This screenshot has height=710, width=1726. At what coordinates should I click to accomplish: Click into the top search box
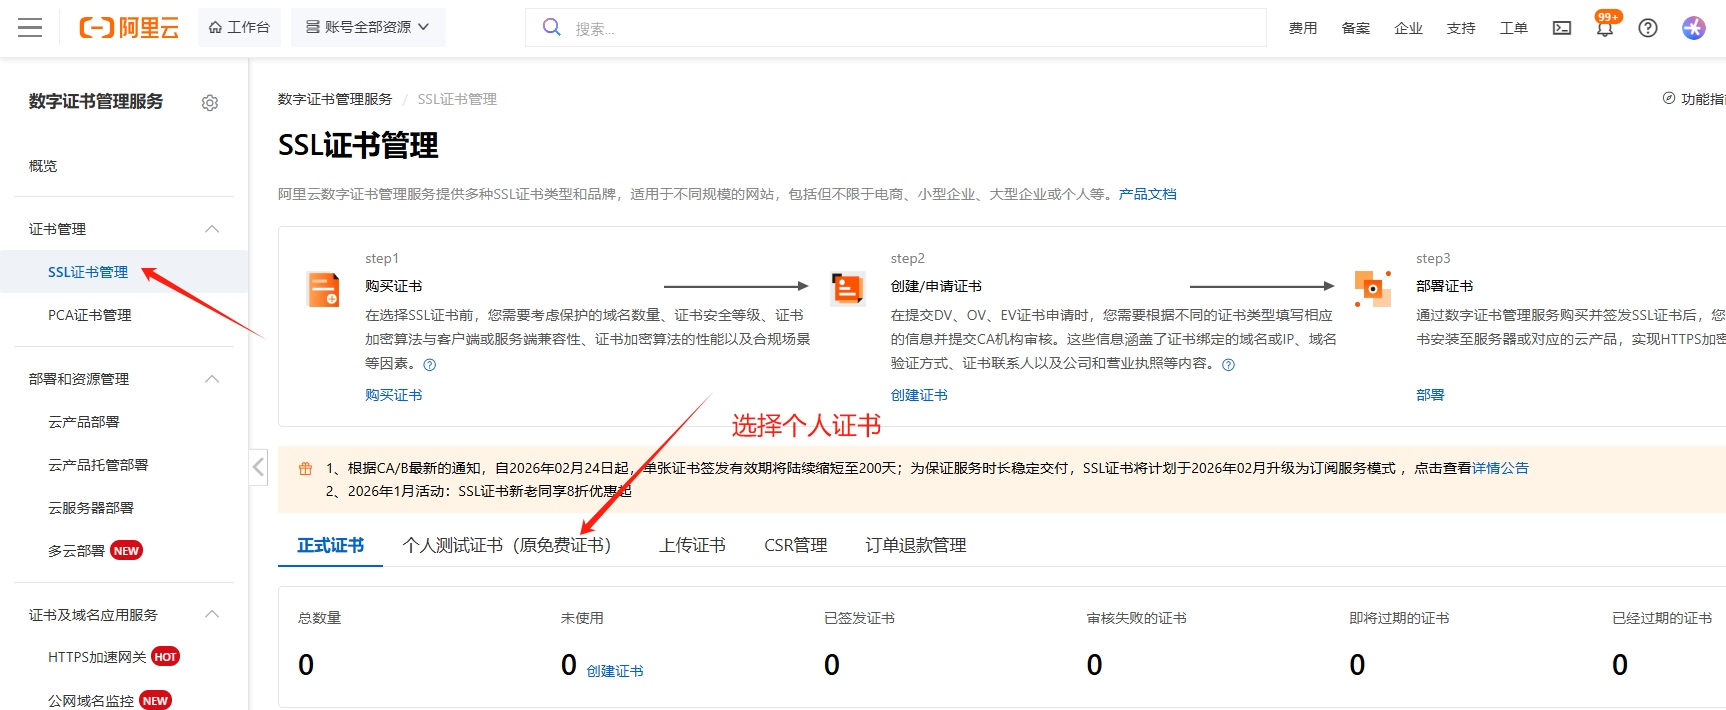[x=900, y=28]
